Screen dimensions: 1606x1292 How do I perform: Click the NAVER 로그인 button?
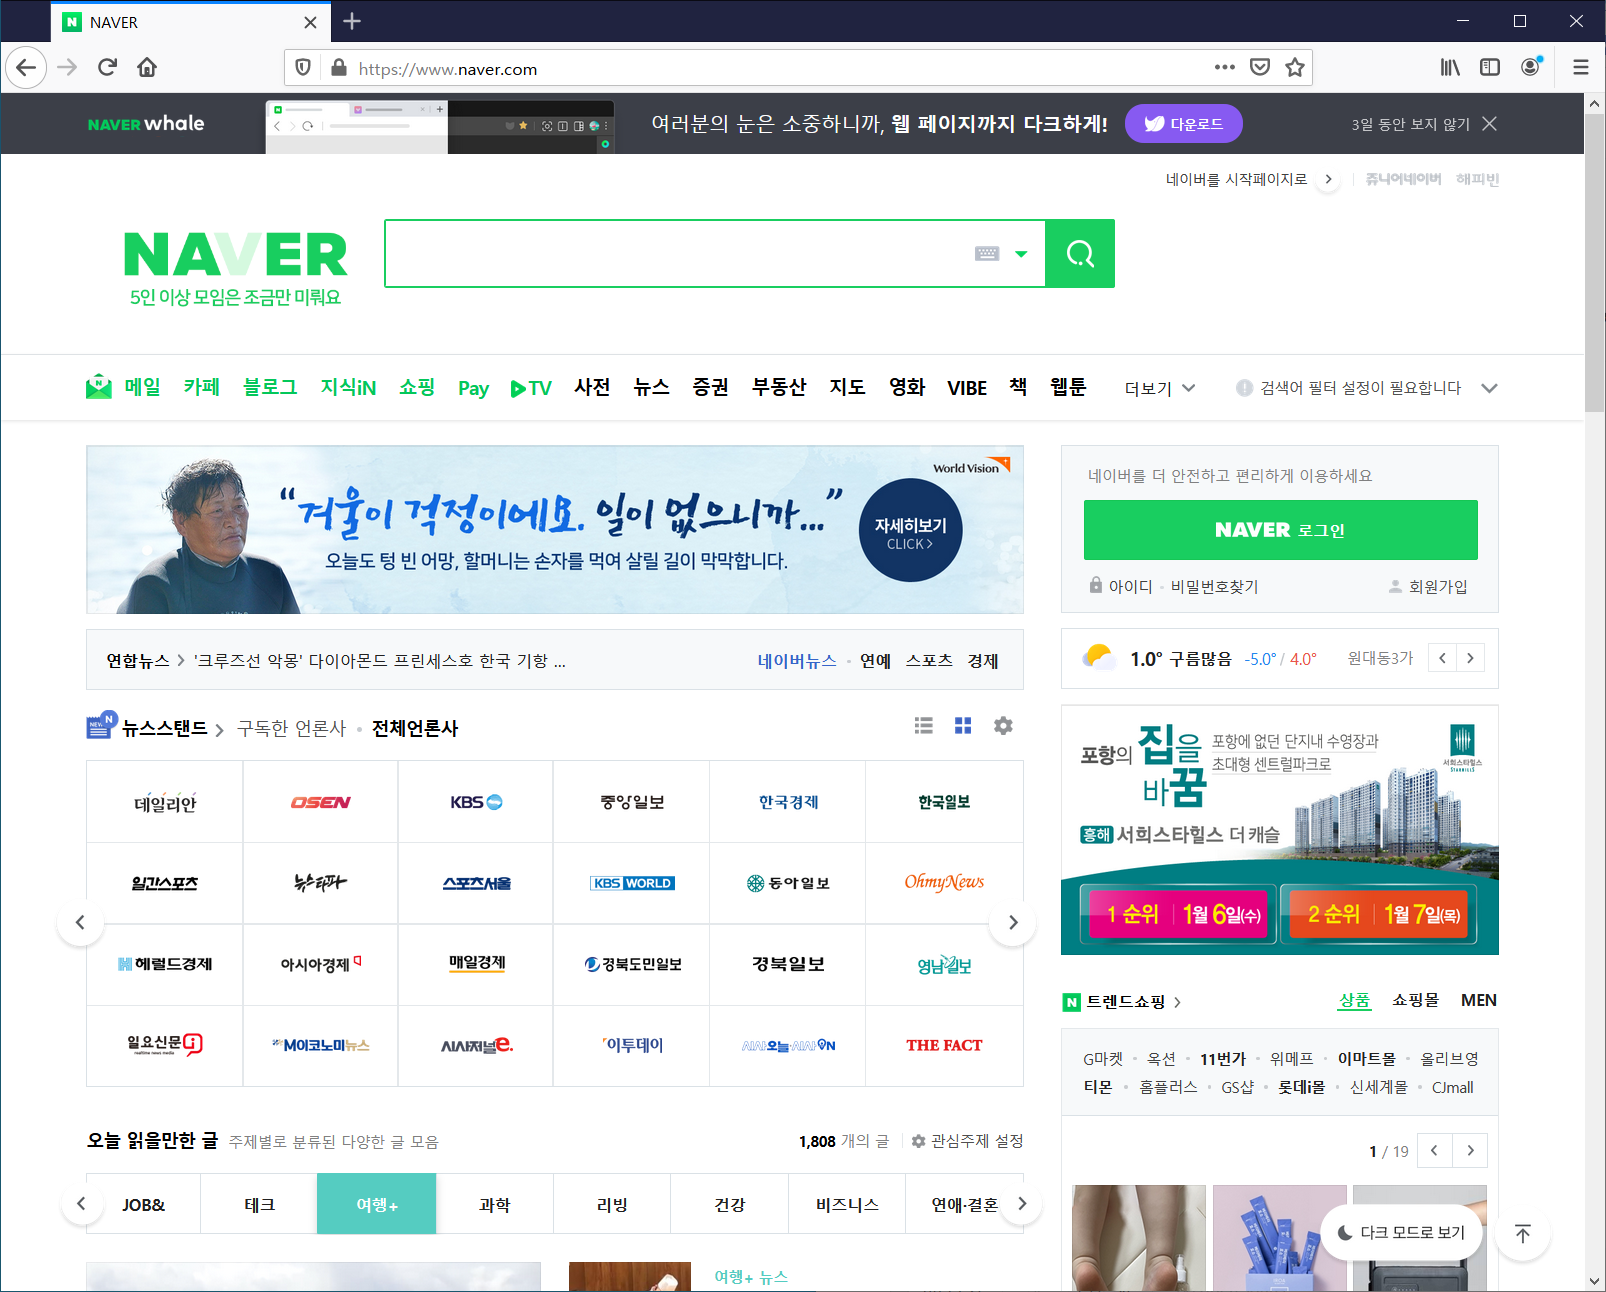click(1281, 530)
